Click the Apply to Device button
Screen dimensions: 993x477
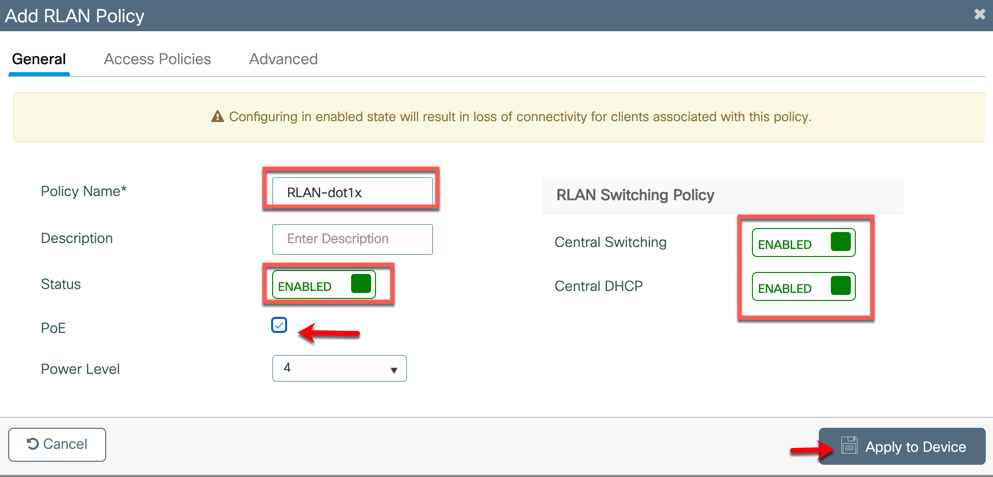(x=902, y=447)
